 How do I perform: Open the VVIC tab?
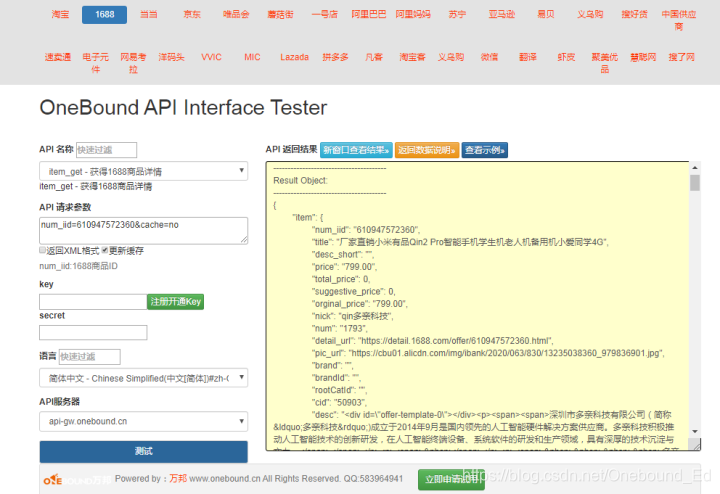pyautogui.click(x=211, y=57)
